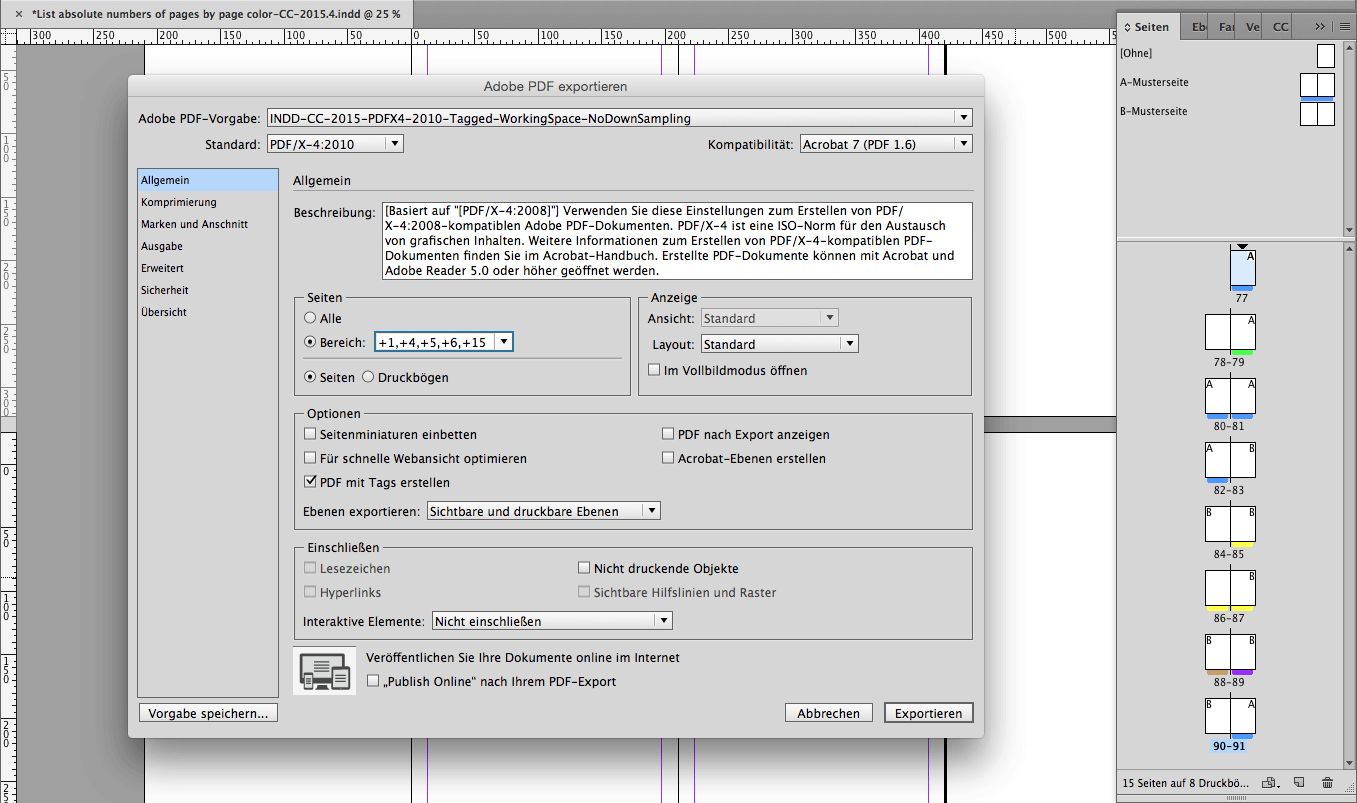The image size is (1357, 803).
Task: Select the B-Musterseite master spread thumbnail
Action: [1317, 114]
